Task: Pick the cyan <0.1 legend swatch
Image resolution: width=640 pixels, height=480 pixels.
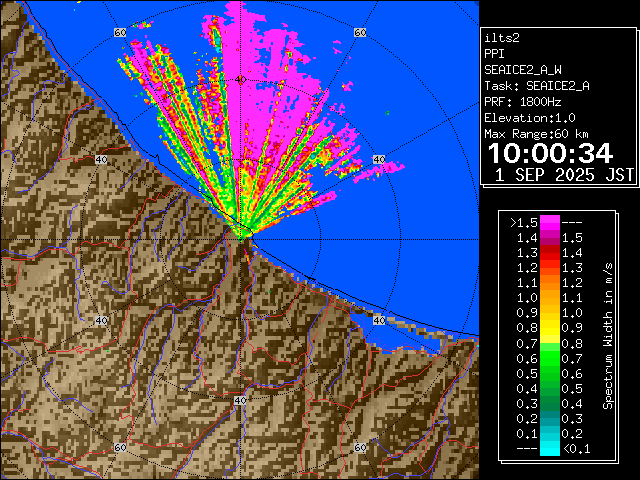Action: [x=549, y=449]
